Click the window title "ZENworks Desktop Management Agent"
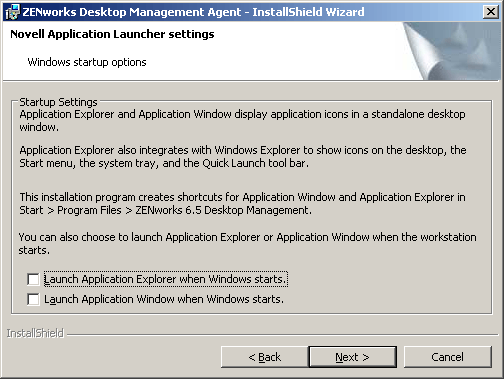 pyautogui.click(x=131, y=12)
